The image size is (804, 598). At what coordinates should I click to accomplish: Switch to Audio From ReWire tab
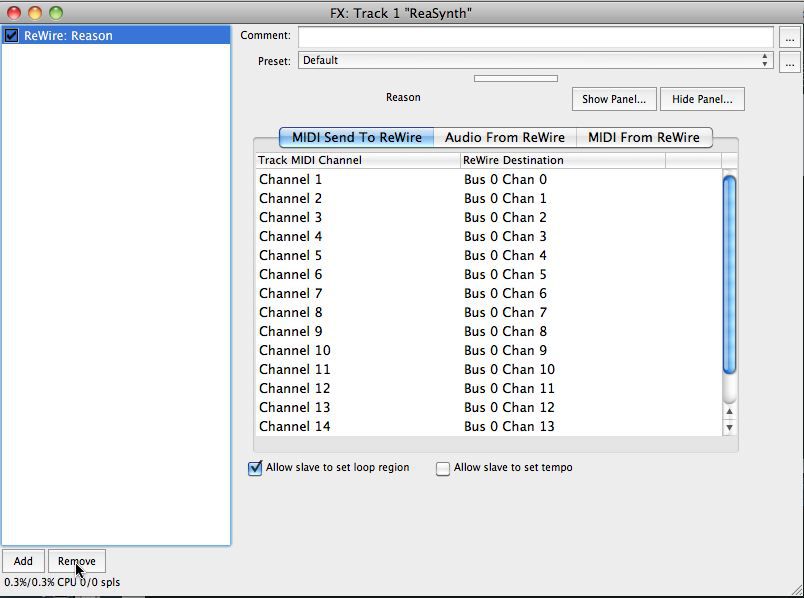pyautogui.click(x=505, y=137)
